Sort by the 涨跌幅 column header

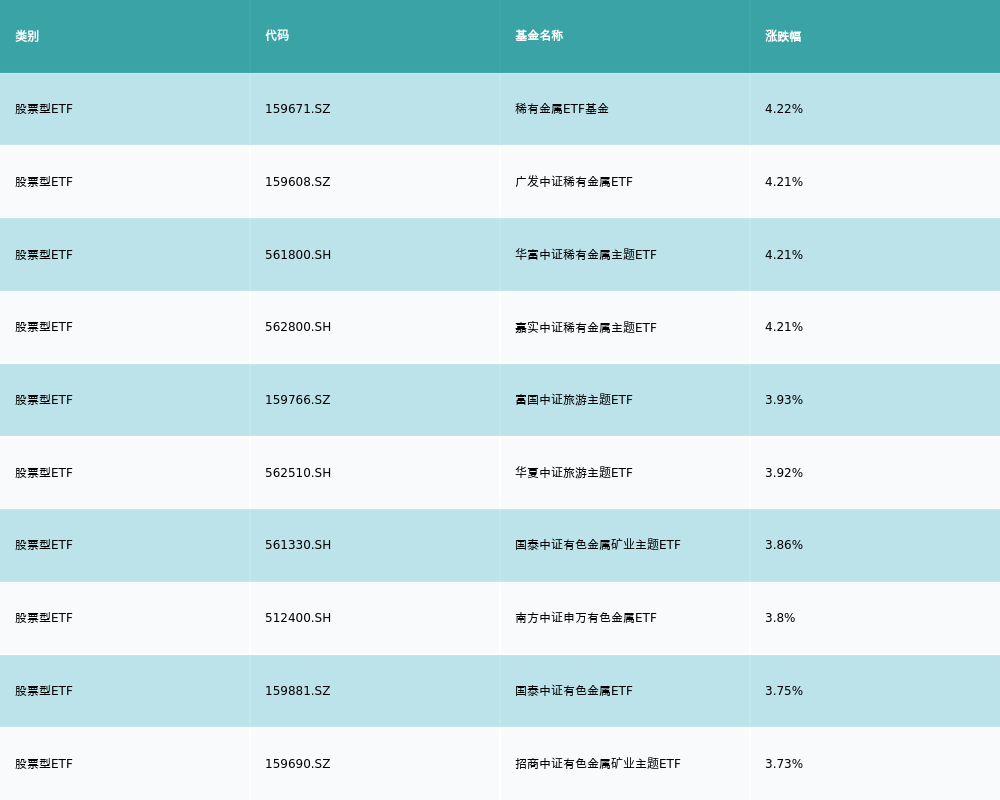point(783,36)
